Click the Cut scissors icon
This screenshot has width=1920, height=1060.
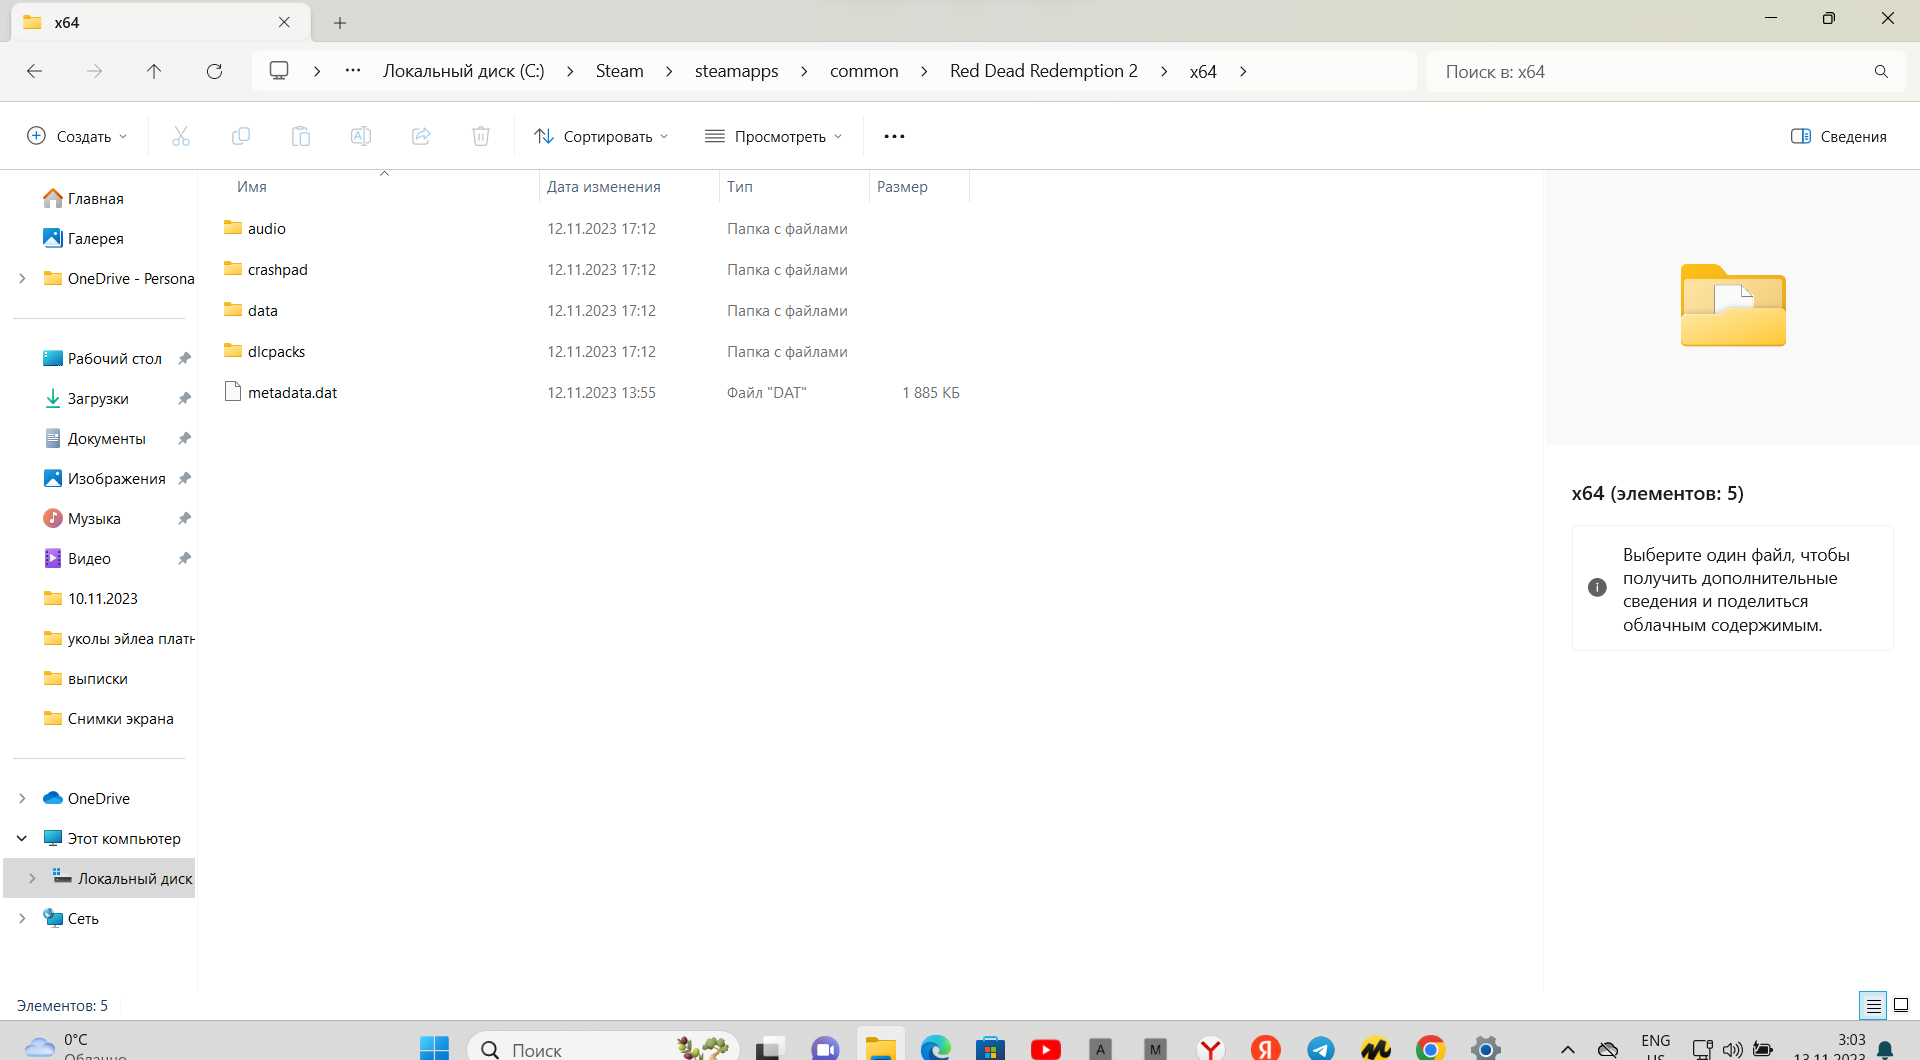point(181,136)
